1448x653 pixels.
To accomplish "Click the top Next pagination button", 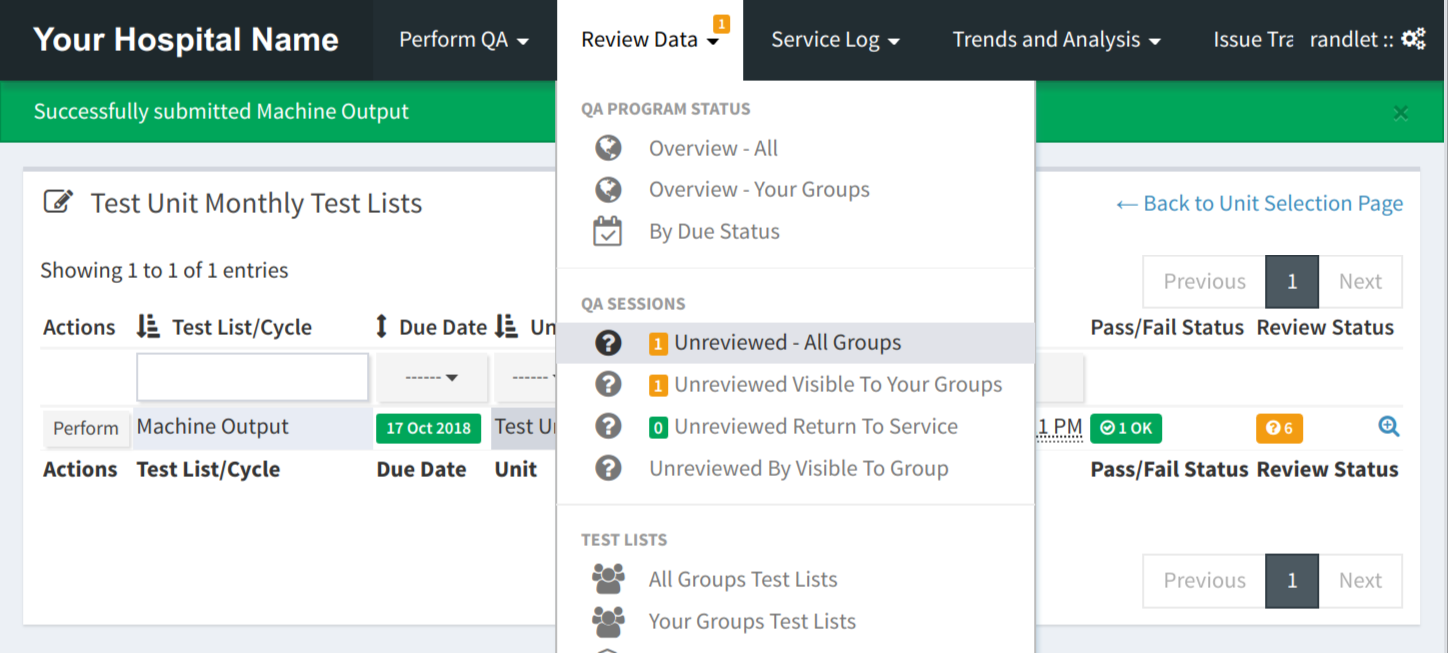I will [x=1360, y=282].
